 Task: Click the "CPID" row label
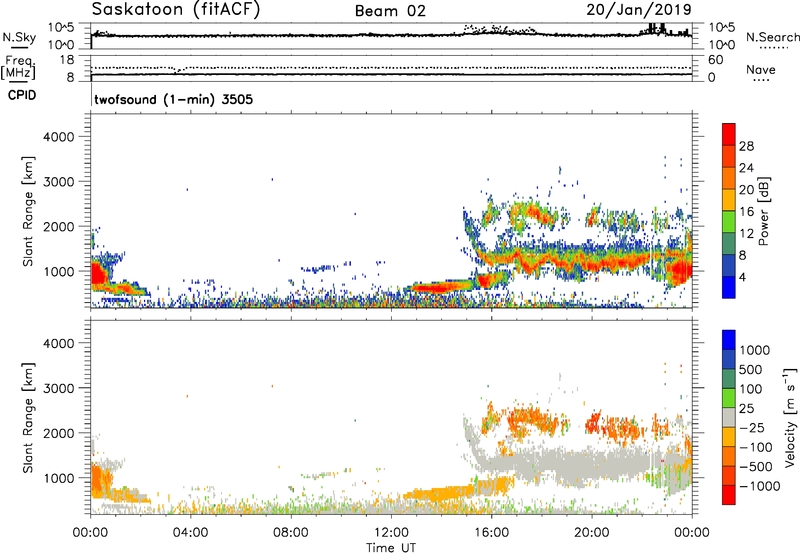(x=22, y=95)
